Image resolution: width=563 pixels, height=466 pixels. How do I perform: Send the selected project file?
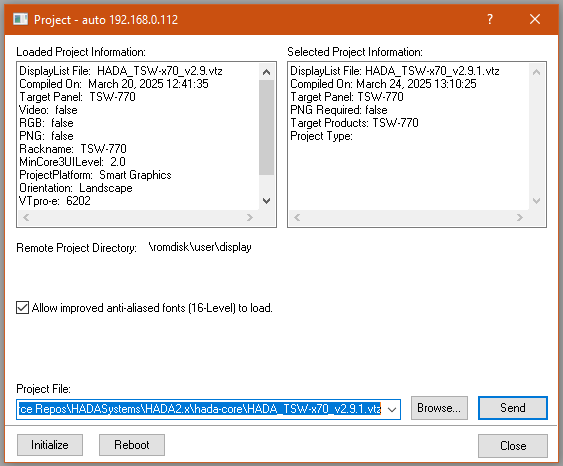click(x=513, y=408)
